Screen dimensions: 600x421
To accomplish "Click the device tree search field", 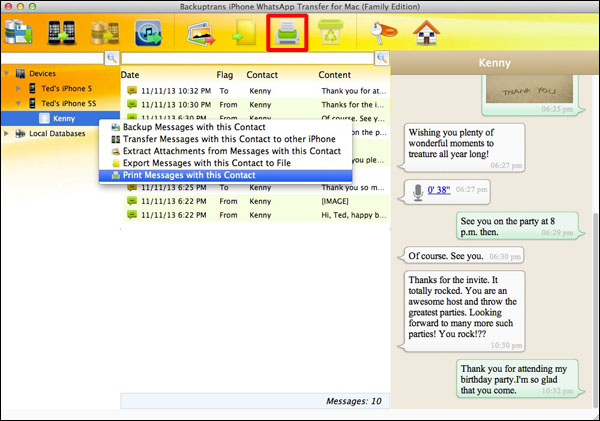I will point(53,58).
